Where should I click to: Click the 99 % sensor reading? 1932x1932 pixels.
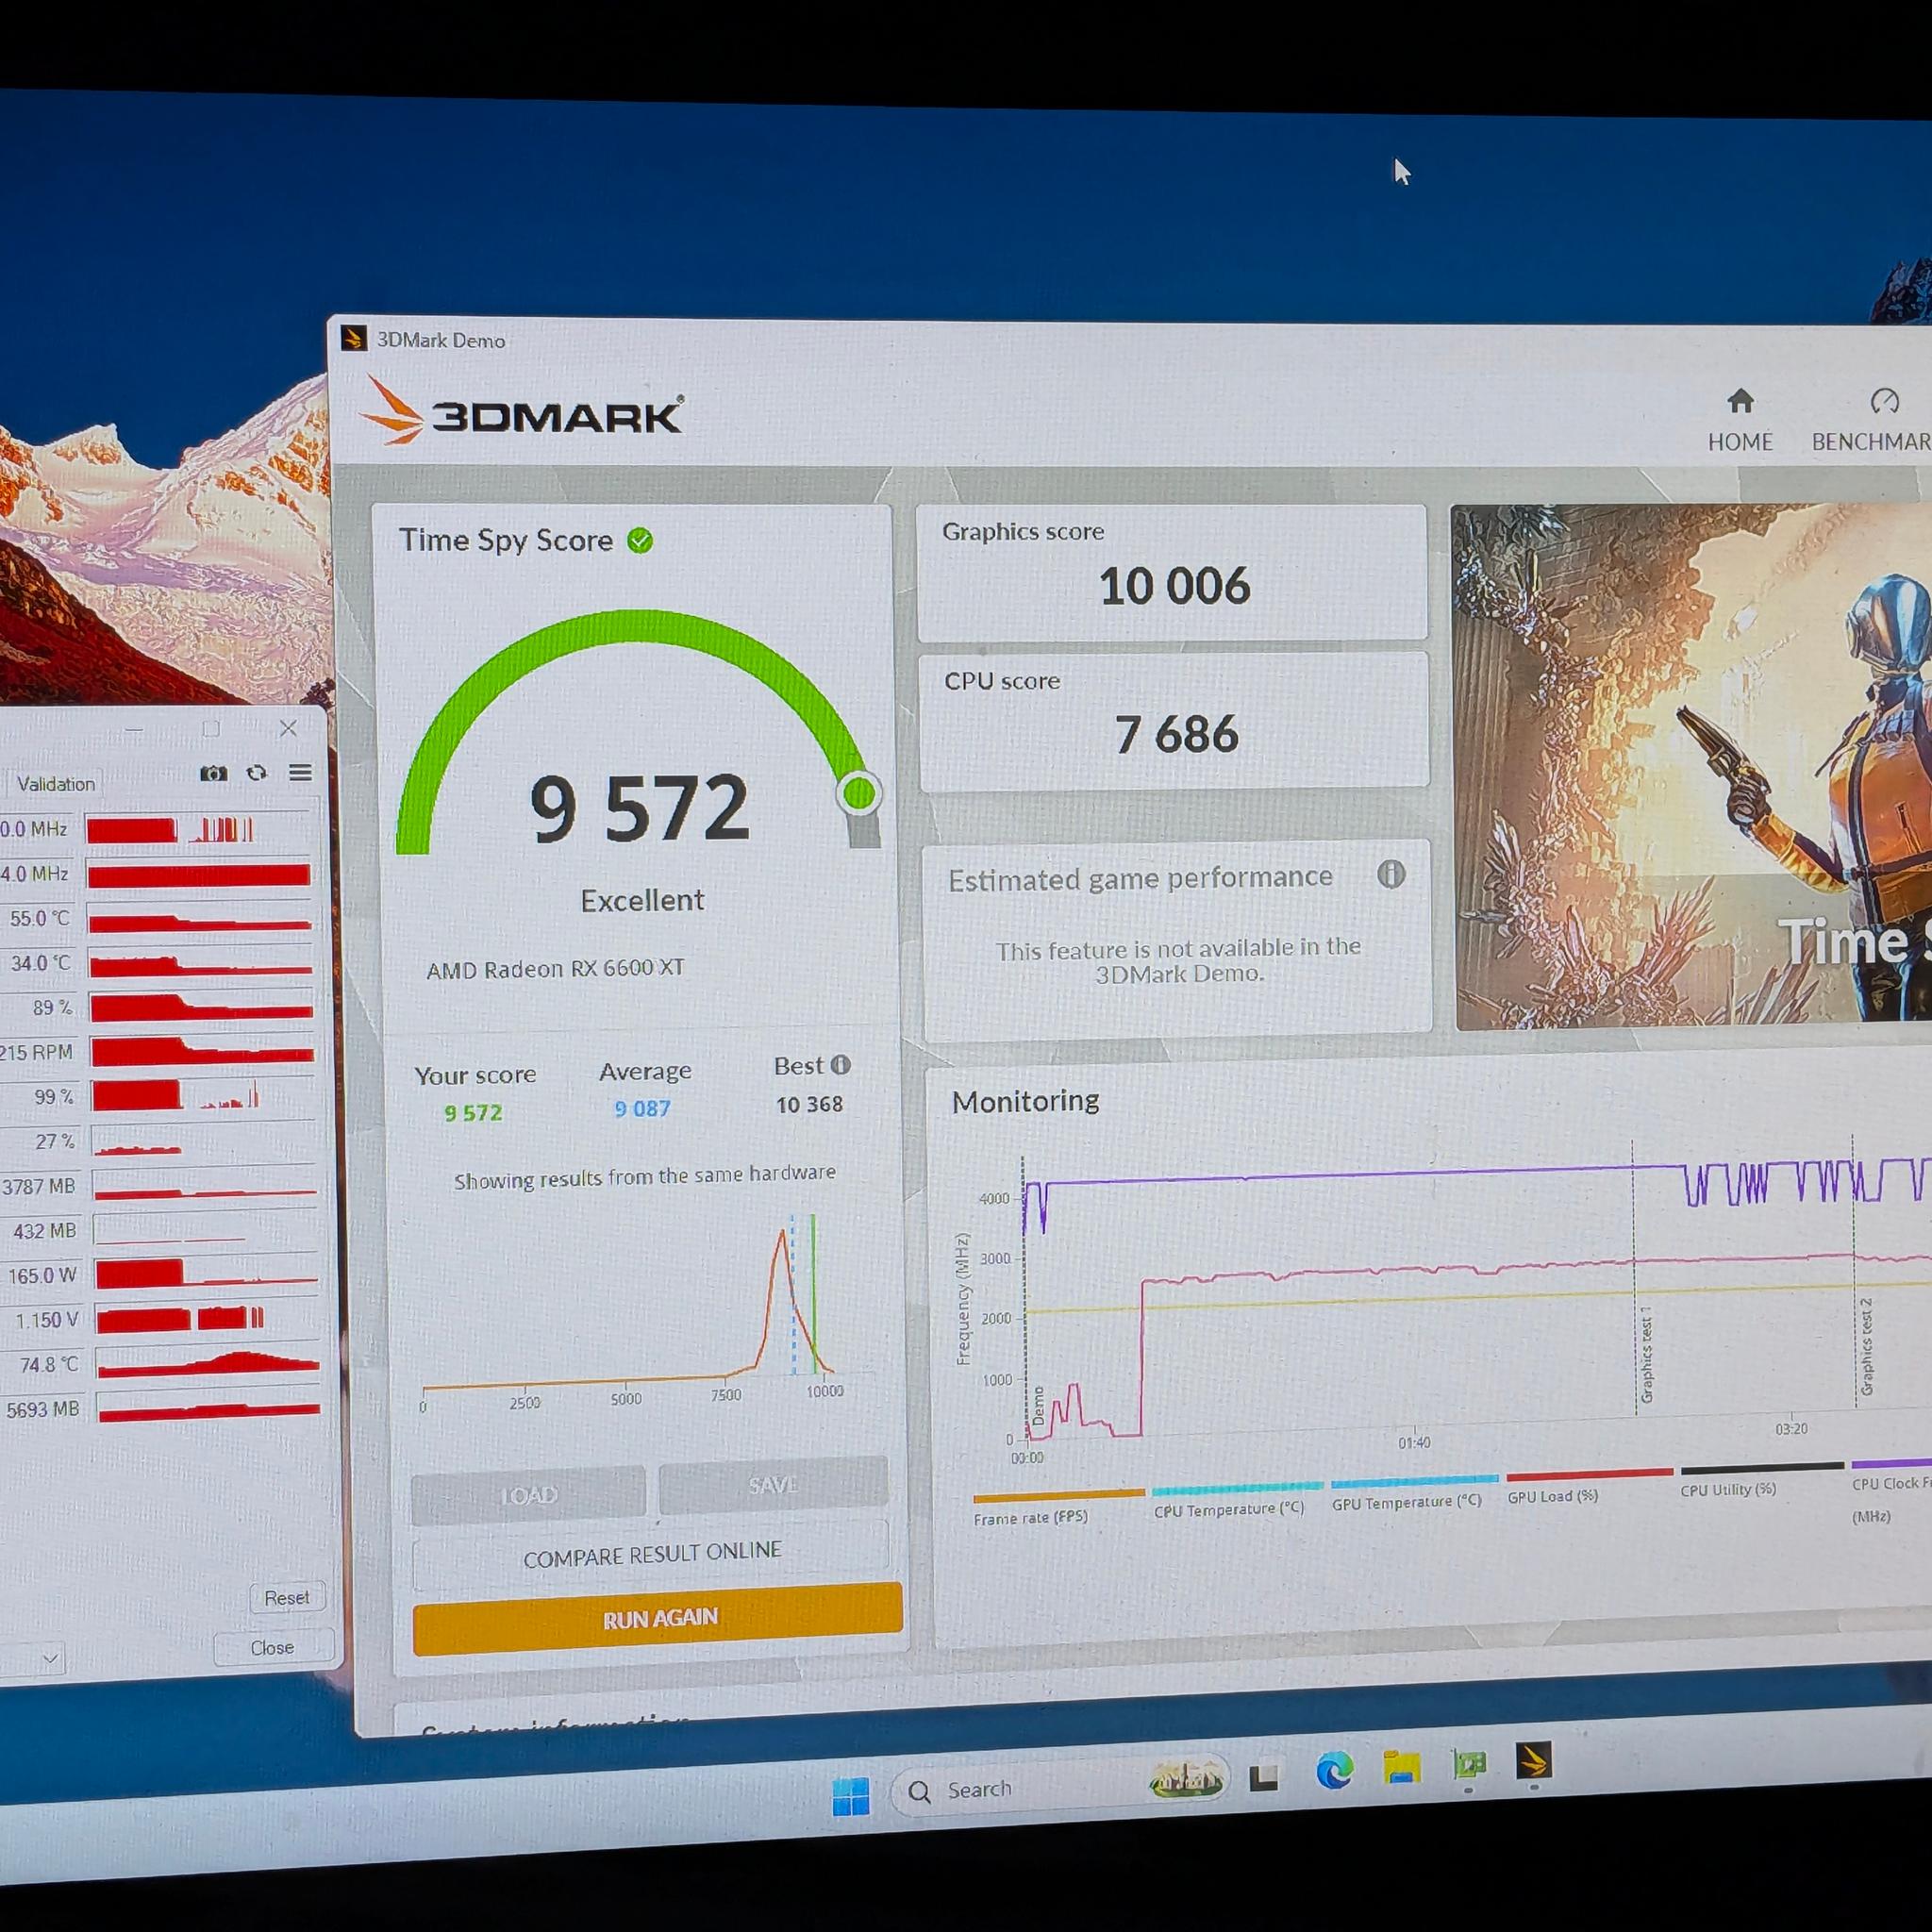(54, 1097)
